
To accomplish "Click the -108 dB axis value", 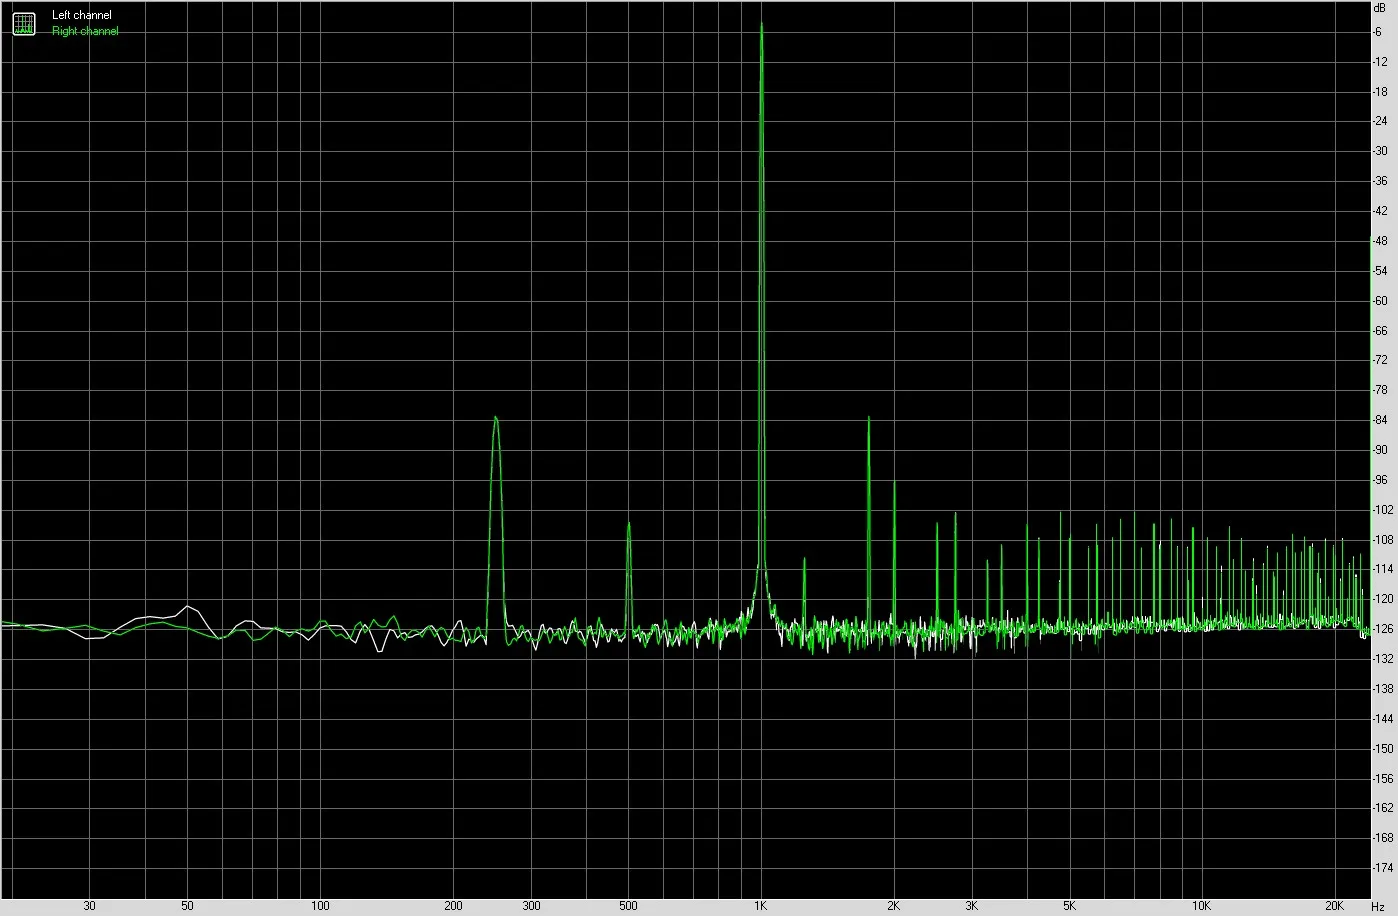I will (1383, 540).
